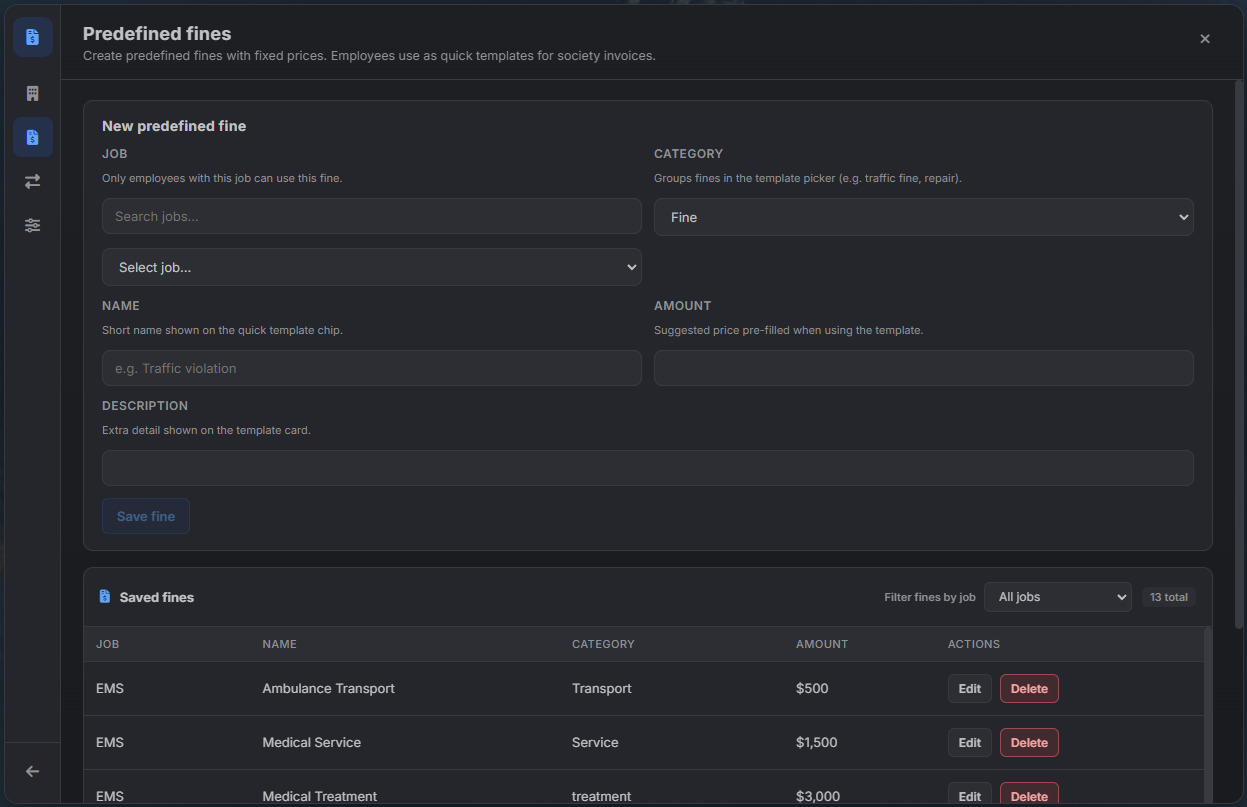Click the Description input field

tap(647, 468)
